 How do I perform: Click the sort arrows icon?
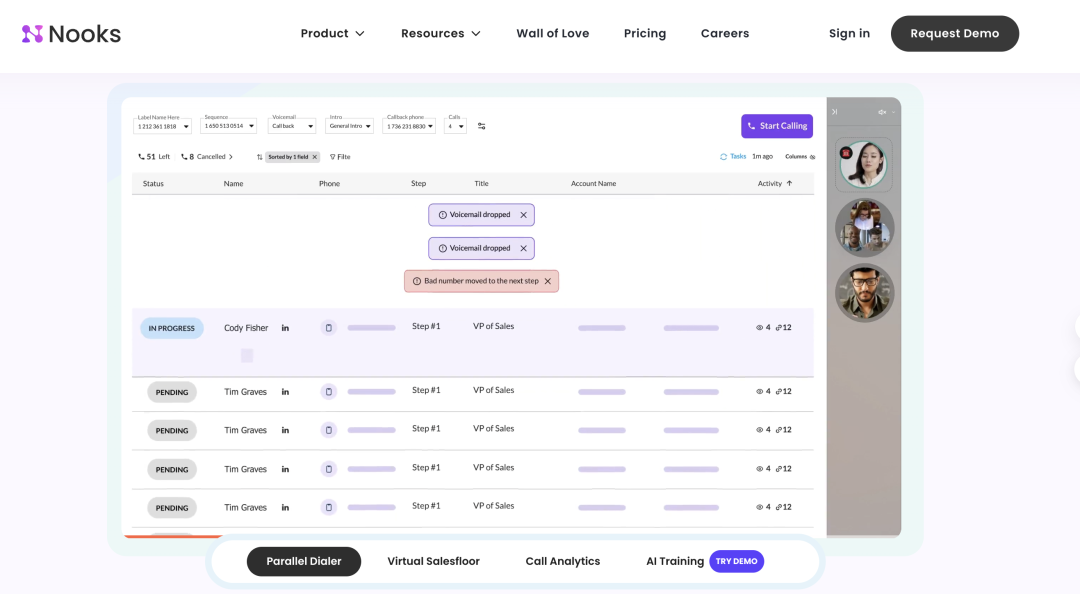click(x=260, y=157)
